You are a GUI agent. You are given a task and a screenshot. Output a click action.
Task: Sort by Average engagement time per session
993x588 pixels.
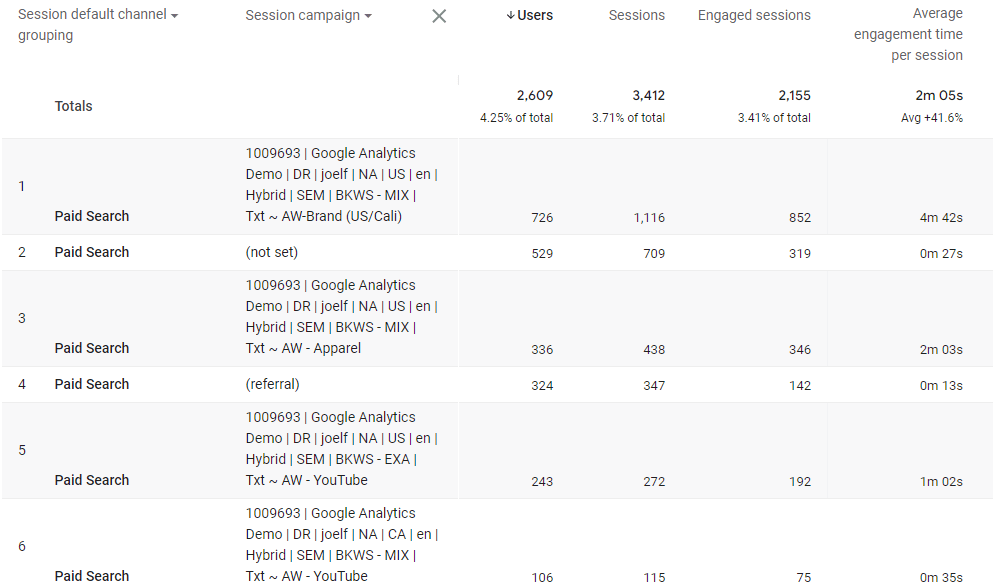point(908,34)
